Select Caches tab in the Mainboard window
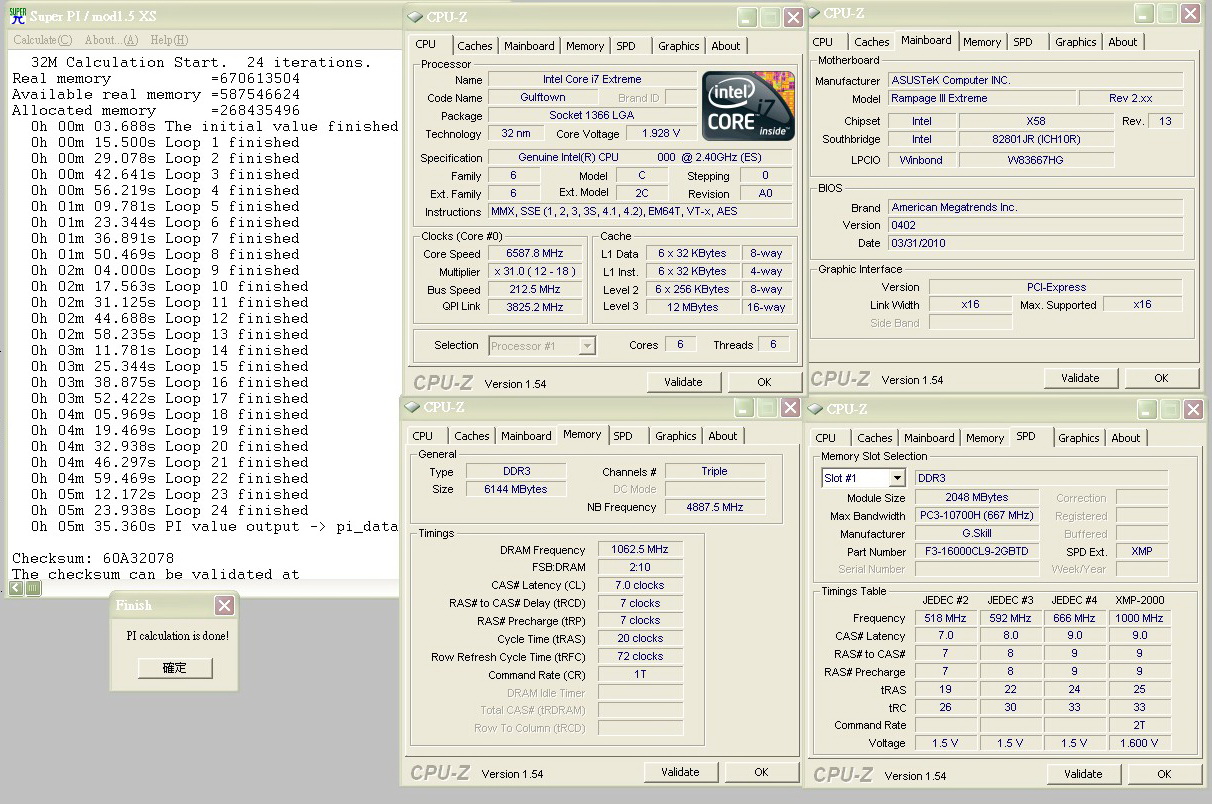Viewport: 1212px width, 804px height. click(x=872, y=42)
